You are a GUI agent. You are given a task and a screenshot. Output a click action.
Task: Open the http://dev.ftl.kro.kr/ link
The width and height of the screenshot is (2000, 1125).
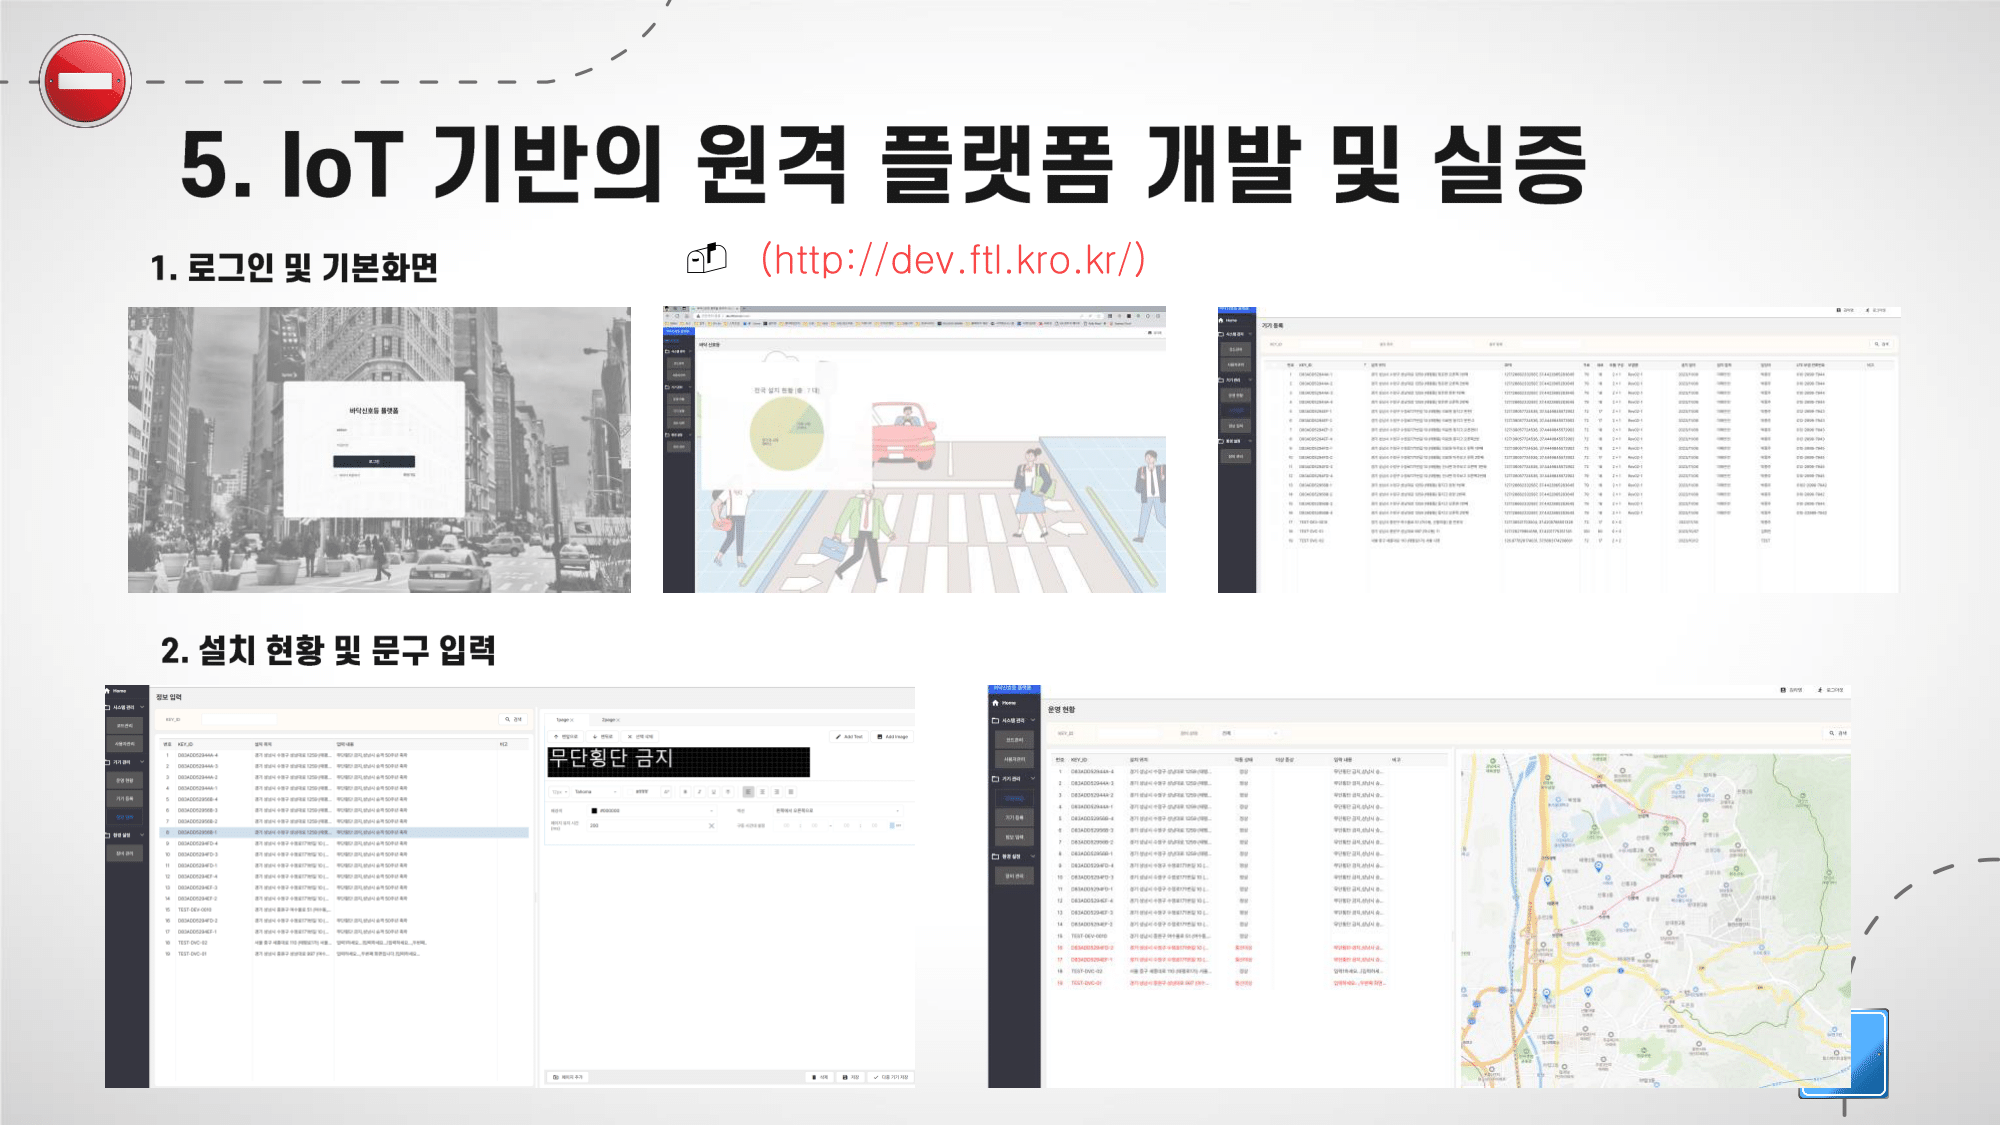(953, 259)
